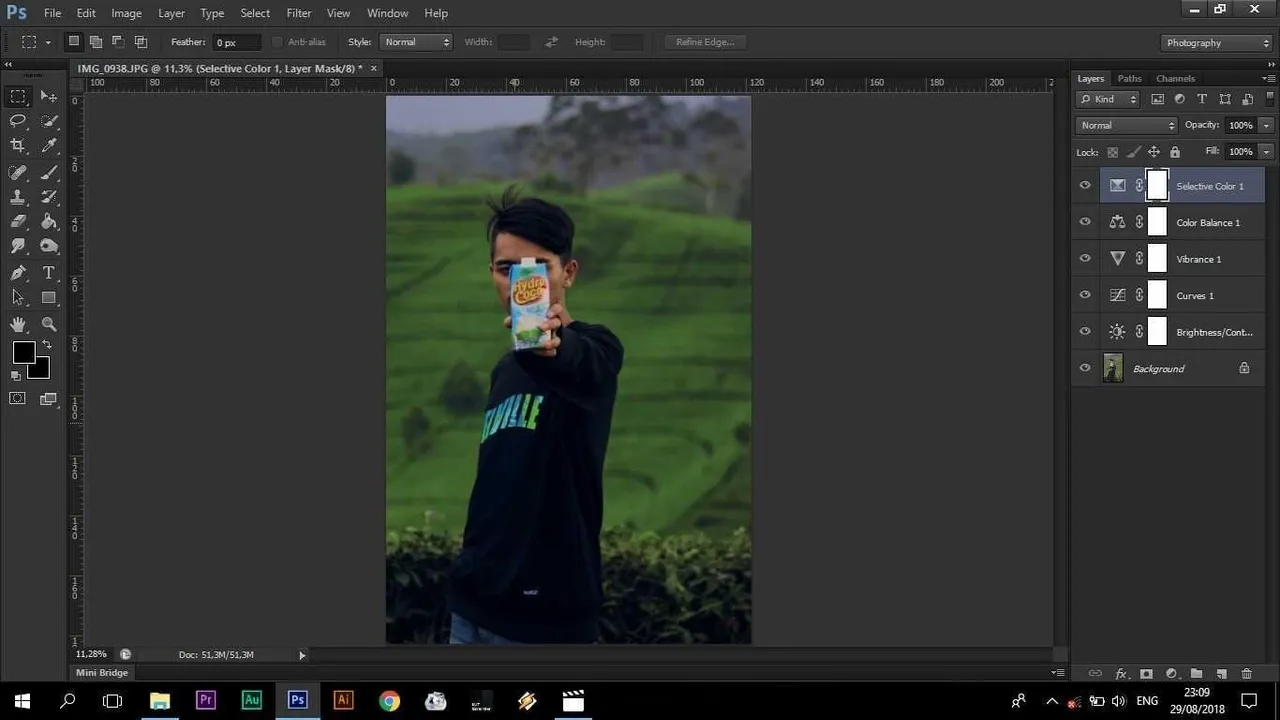Hide the Selective Color 1 layer

point(1085,186)
